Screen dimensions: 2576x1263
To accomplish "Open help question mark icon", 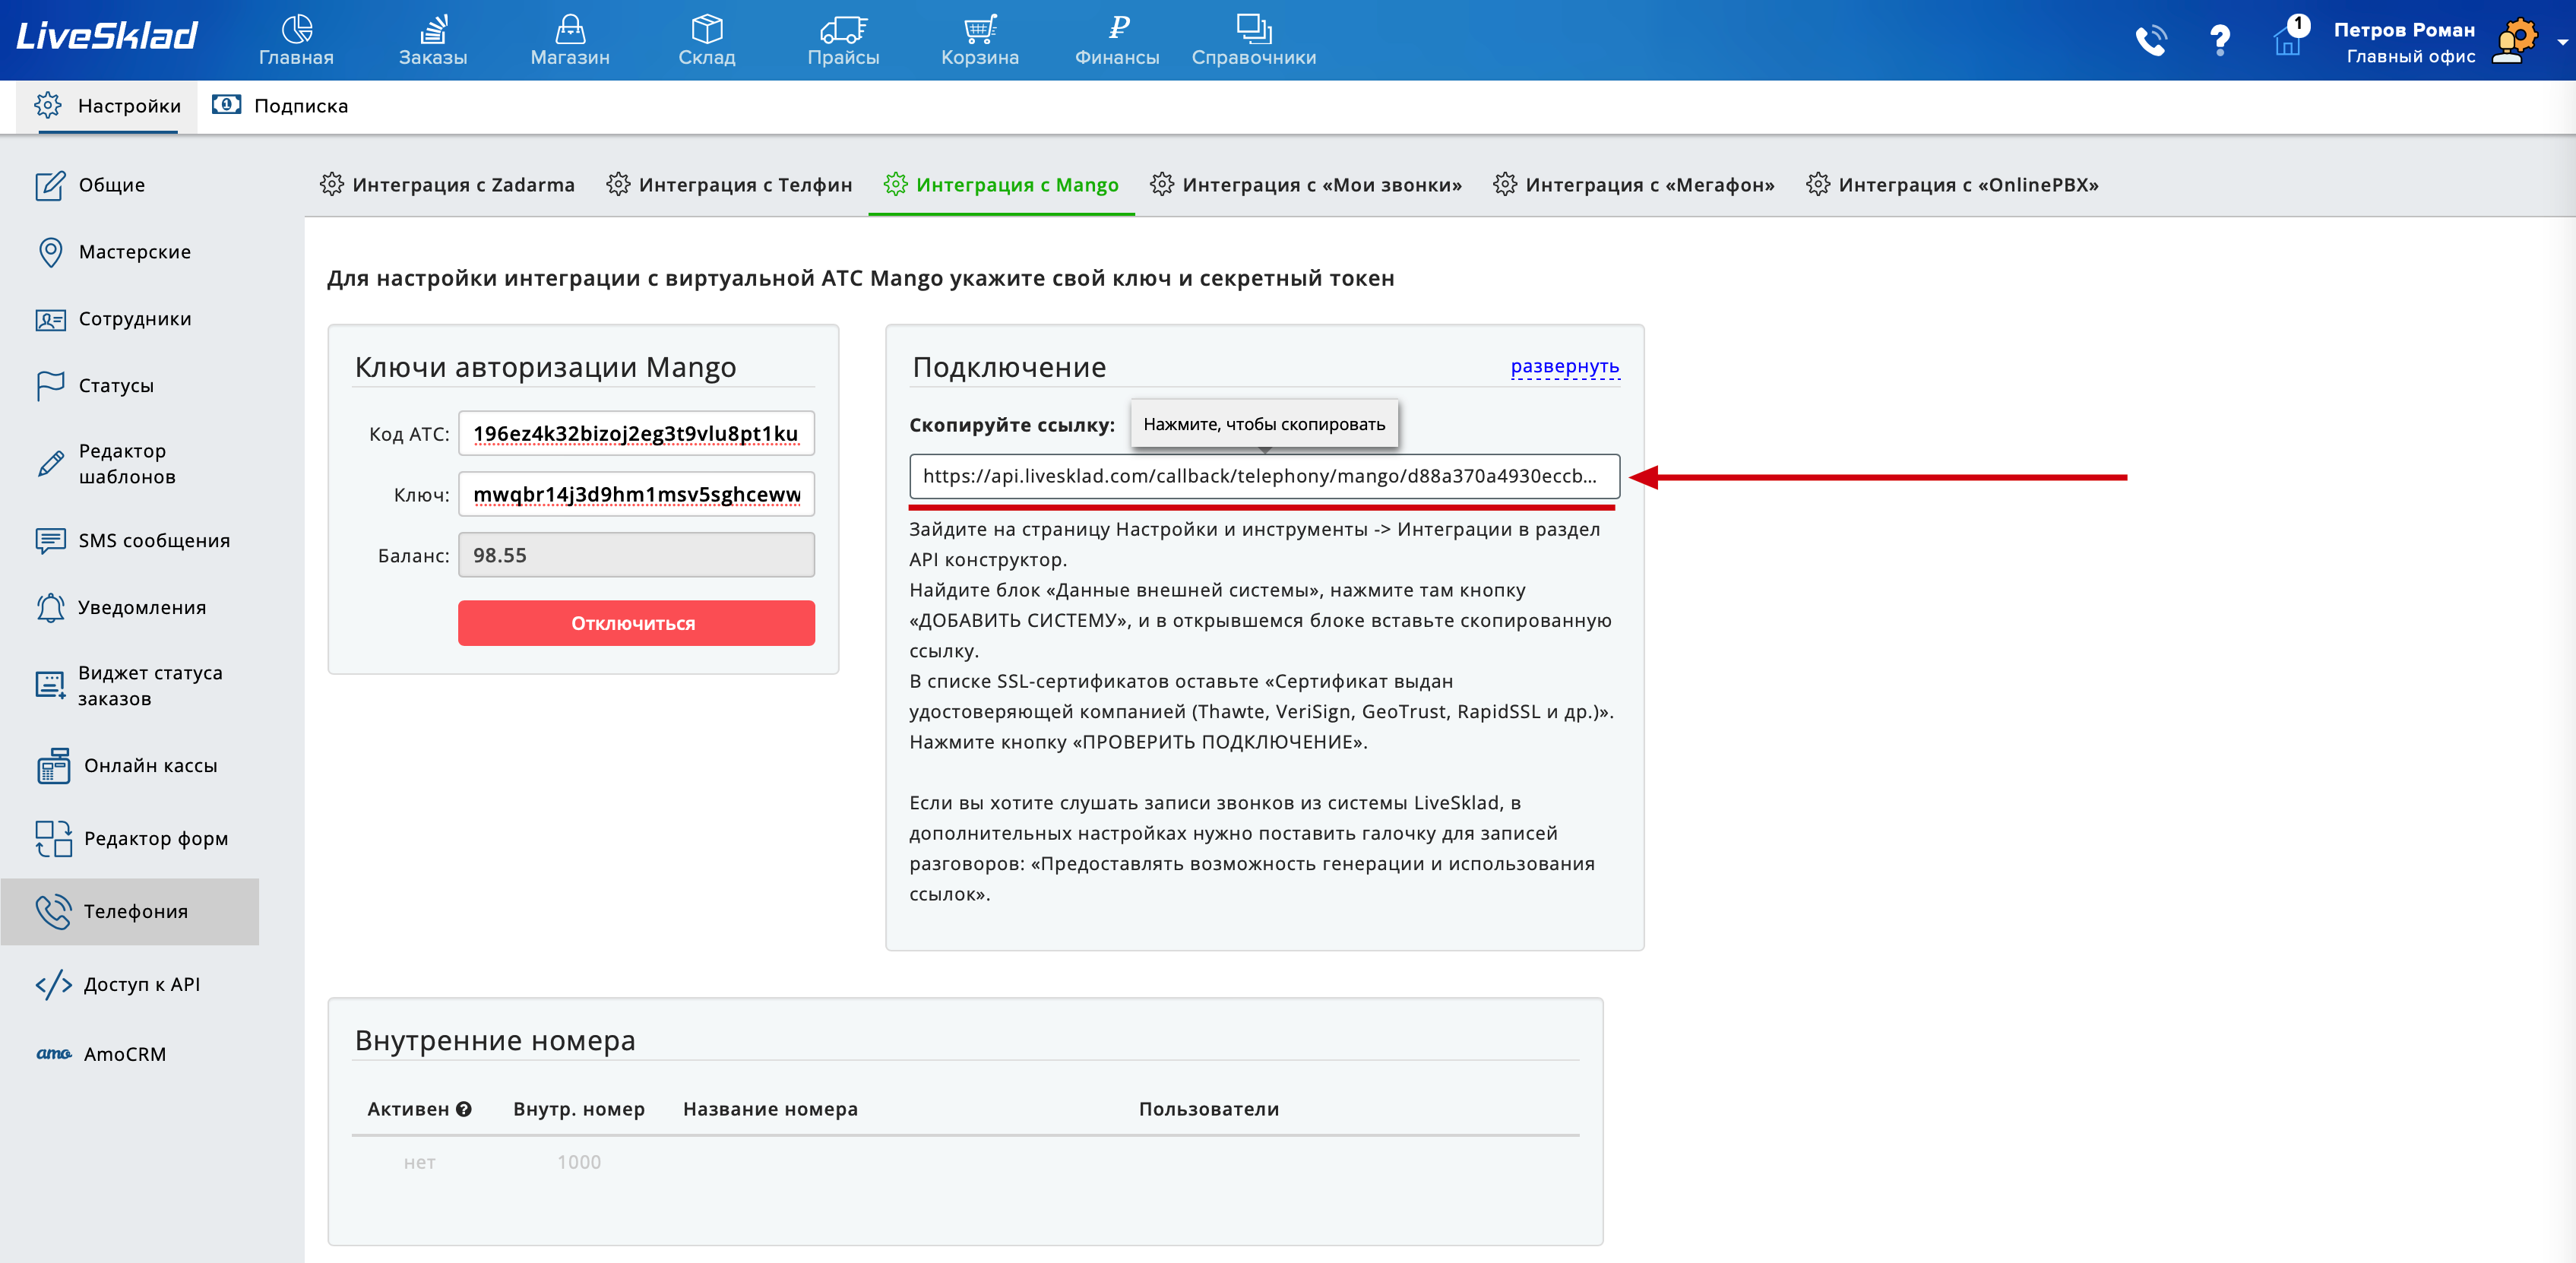I will [x=2220, y=40].
